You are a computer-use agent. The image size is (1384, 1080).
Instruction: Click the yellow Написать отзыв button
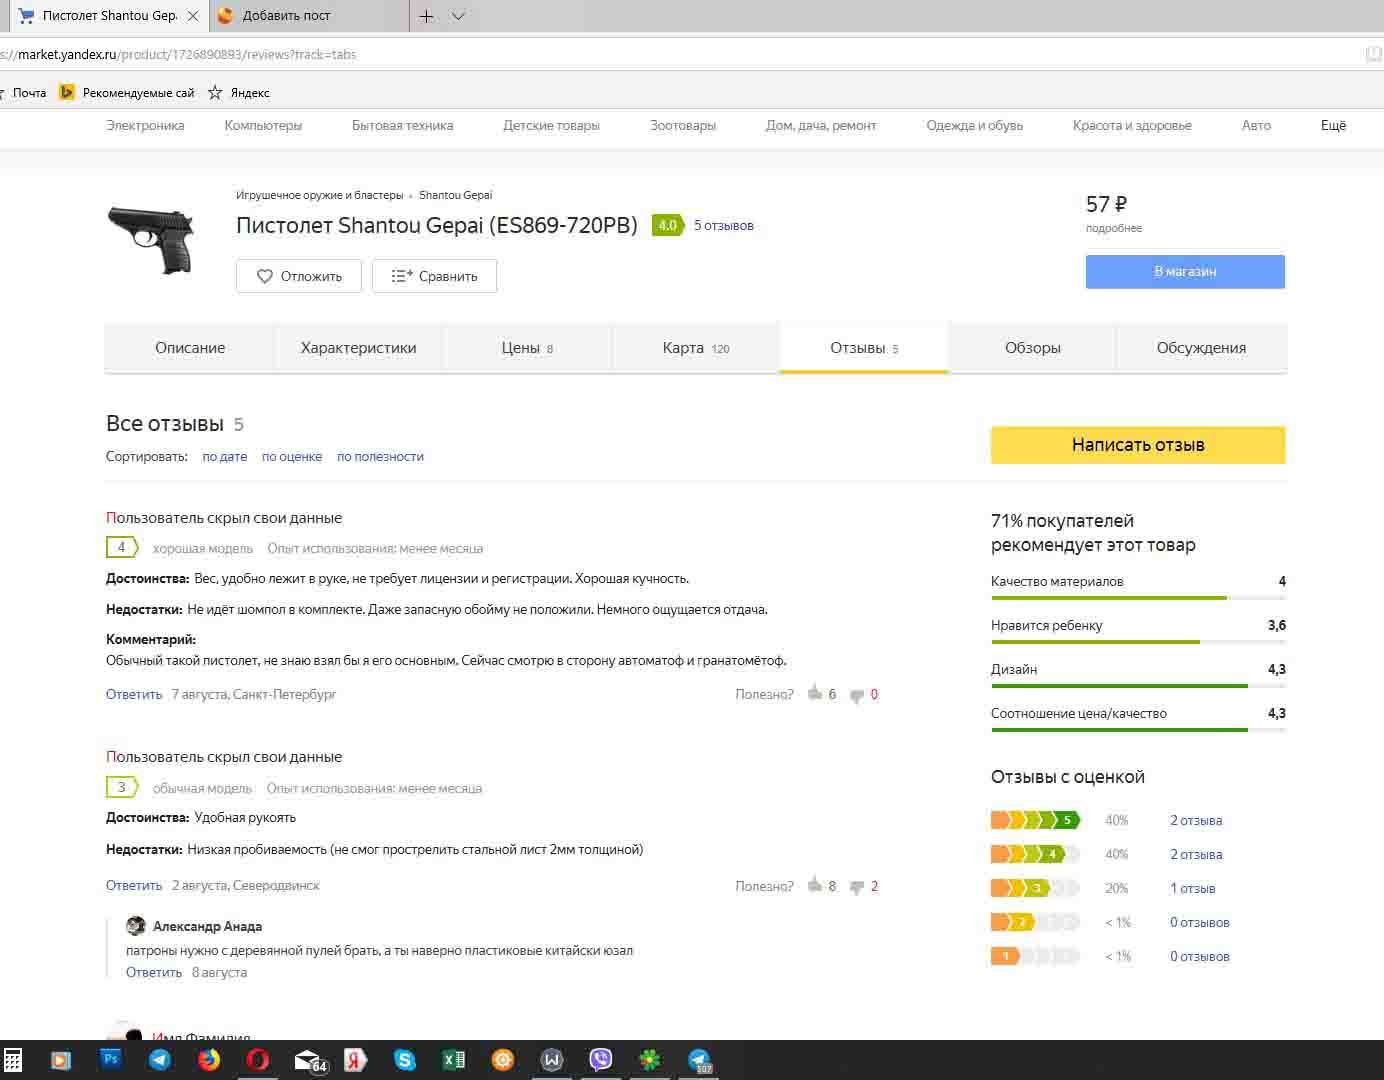coord(1138,445)
